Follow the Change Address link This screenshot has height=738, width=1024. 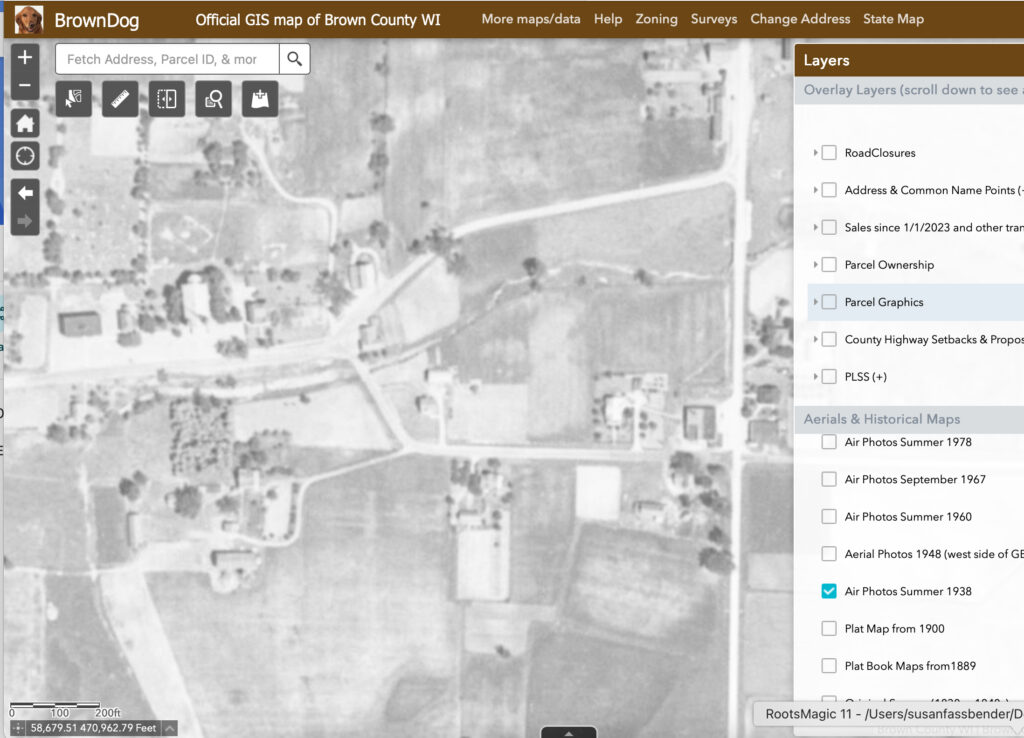pos(800,19)
